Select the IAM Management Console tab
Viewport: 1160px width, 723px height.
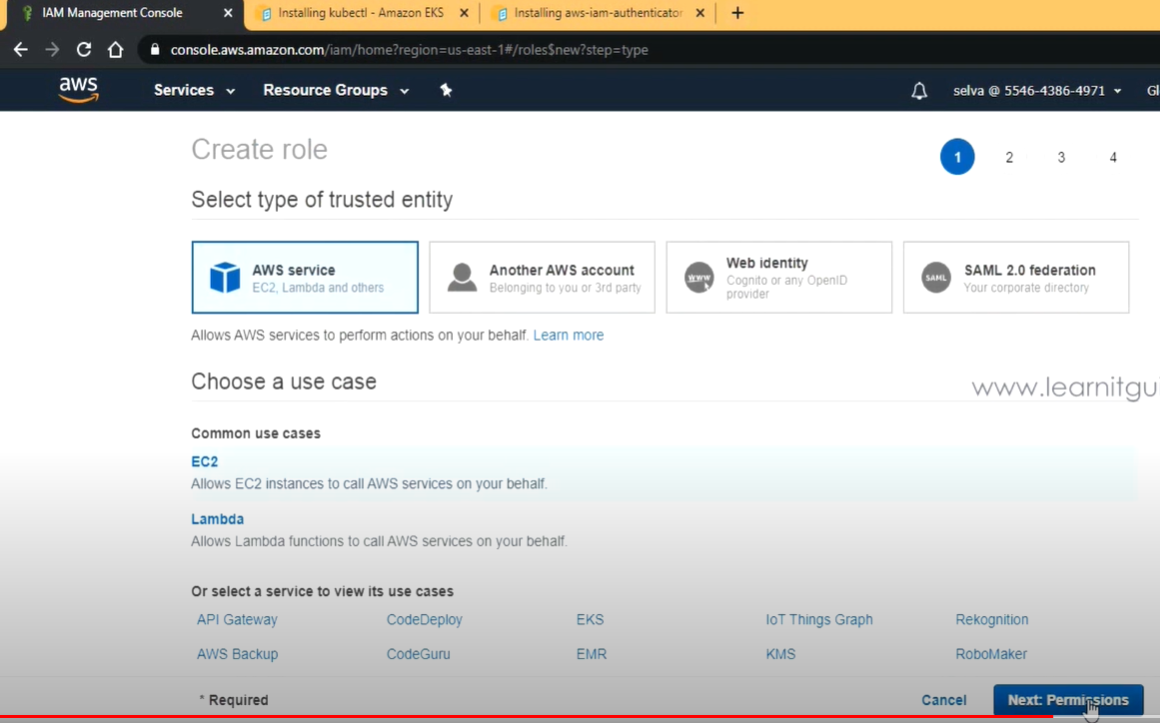pyautogui.click(x=112, y=13)
